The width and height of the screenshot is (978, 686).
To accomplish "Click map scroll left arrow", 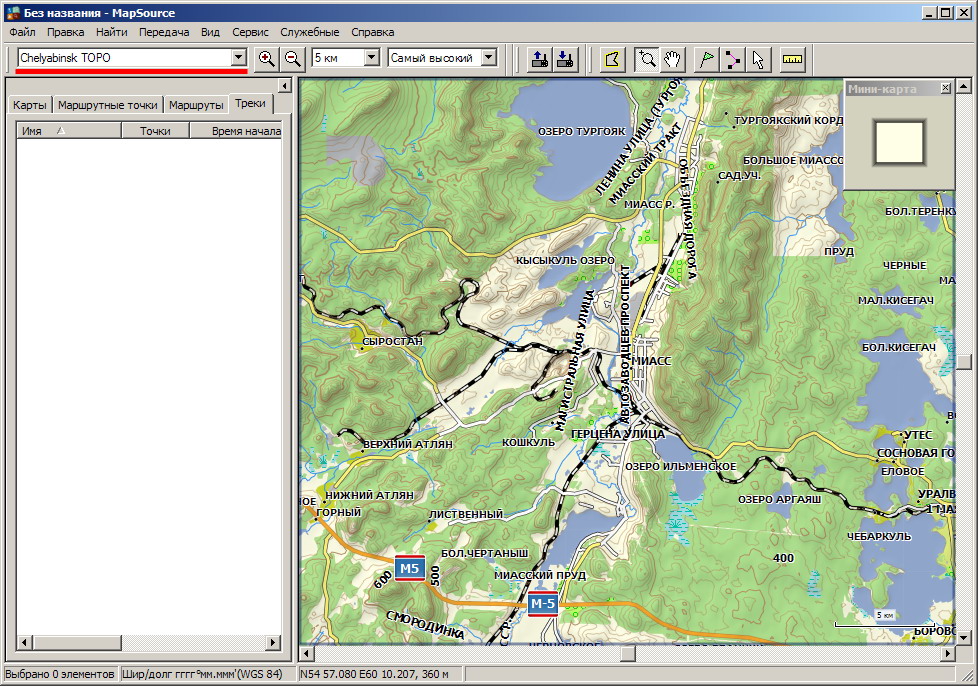I will point(306,654).
